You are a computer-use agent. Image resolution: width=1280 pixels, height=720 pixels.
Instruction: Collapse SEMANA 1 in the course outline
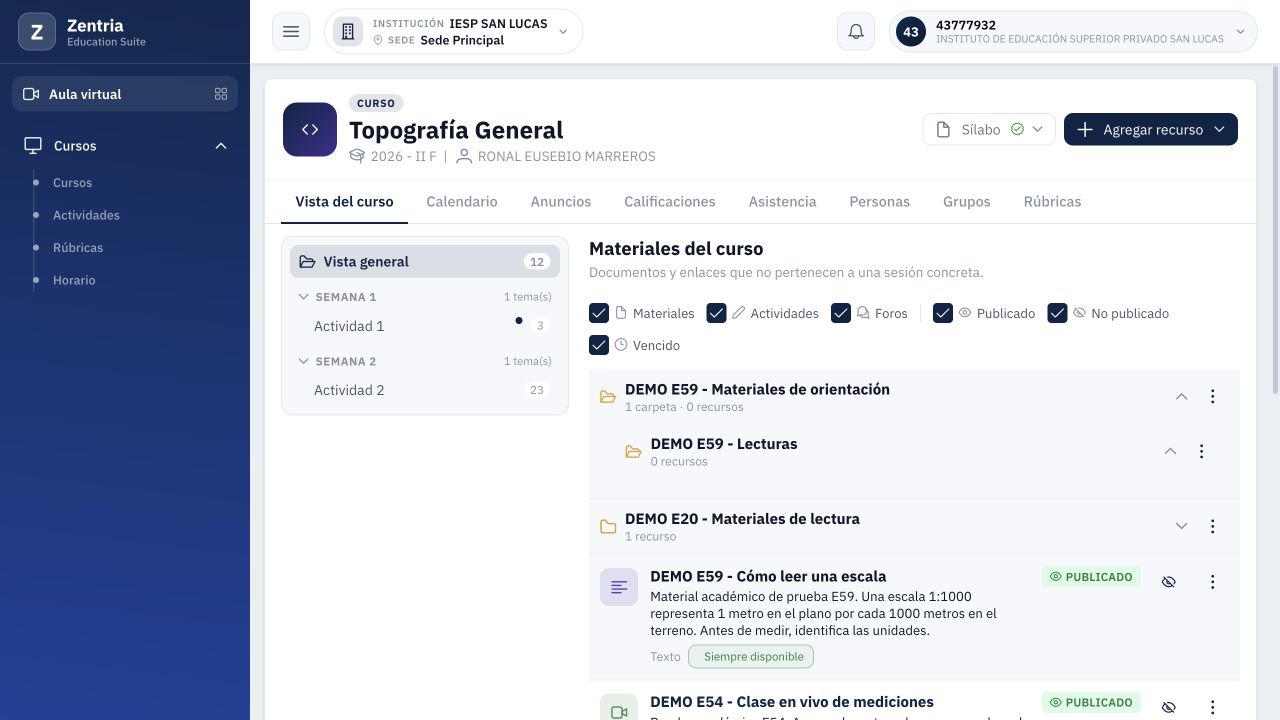(425, 297)
